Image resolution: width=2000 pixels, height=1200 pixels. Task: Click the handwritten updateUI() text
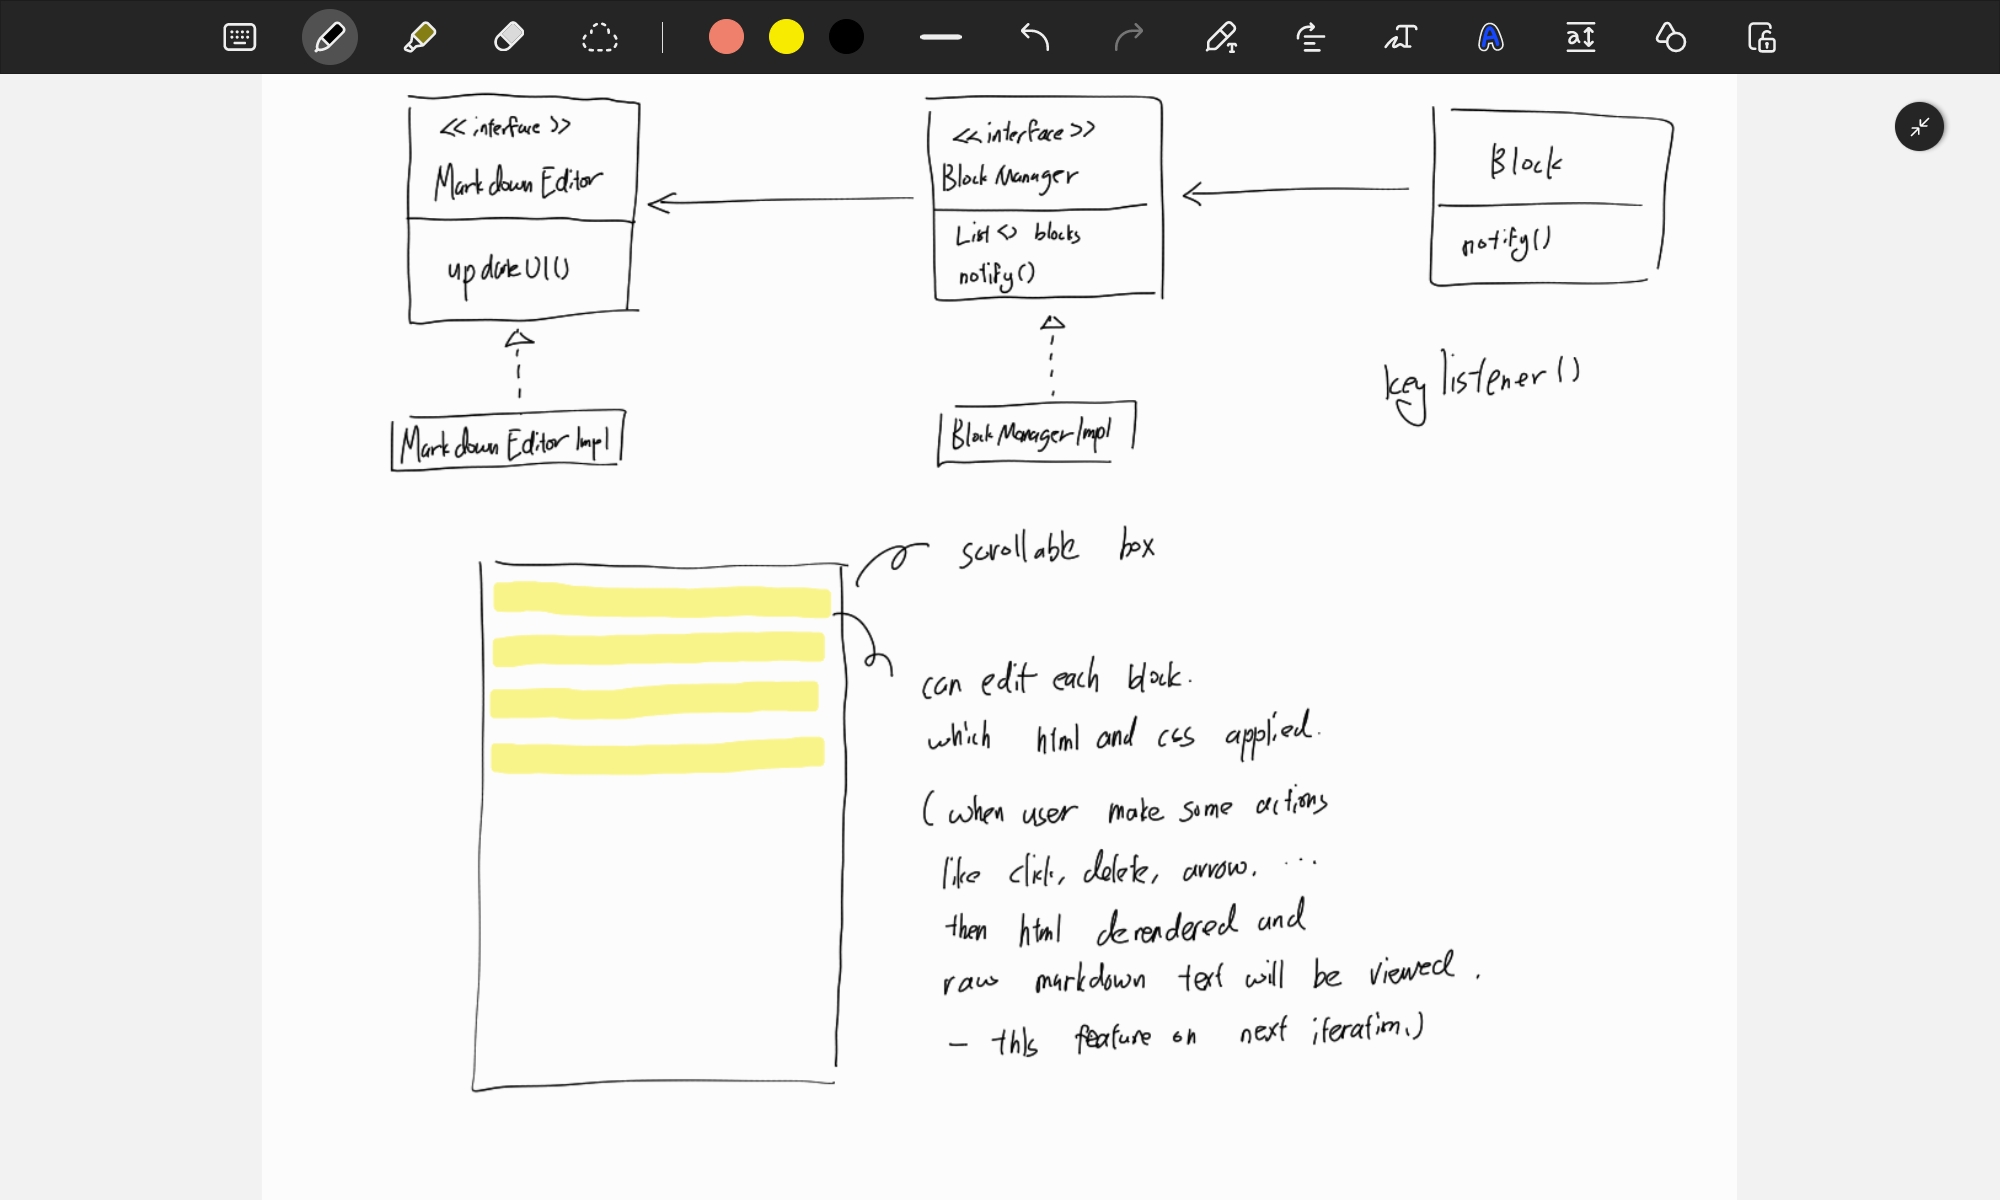coord(508,272)
